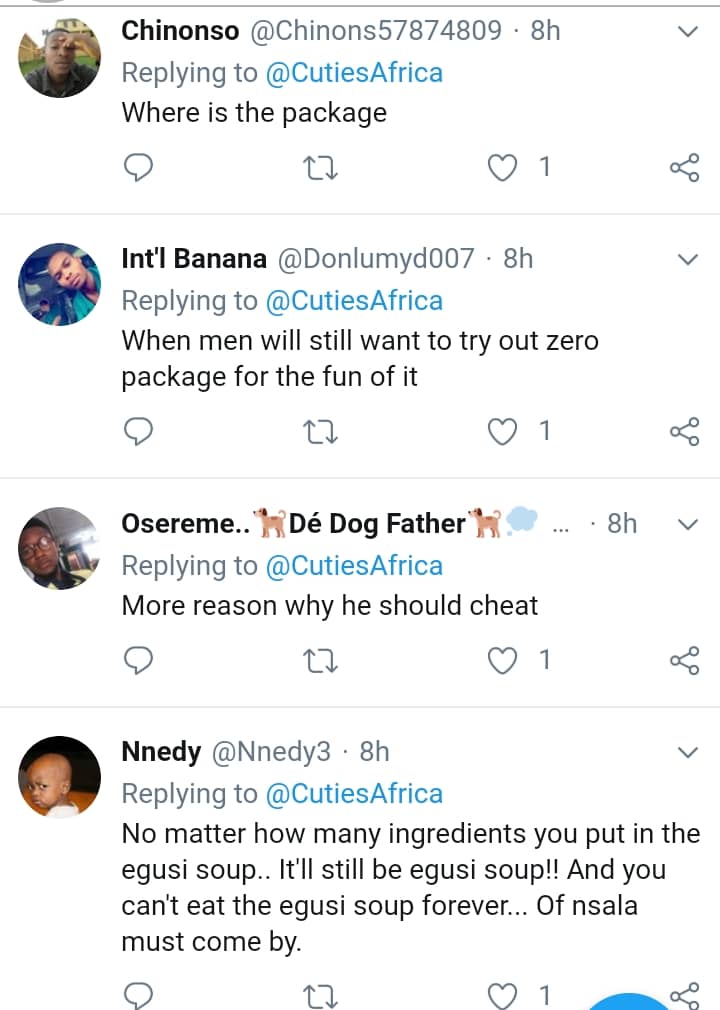
Task: Open dropdown menu on Chinonso's tweet
Action: point(688,32)
